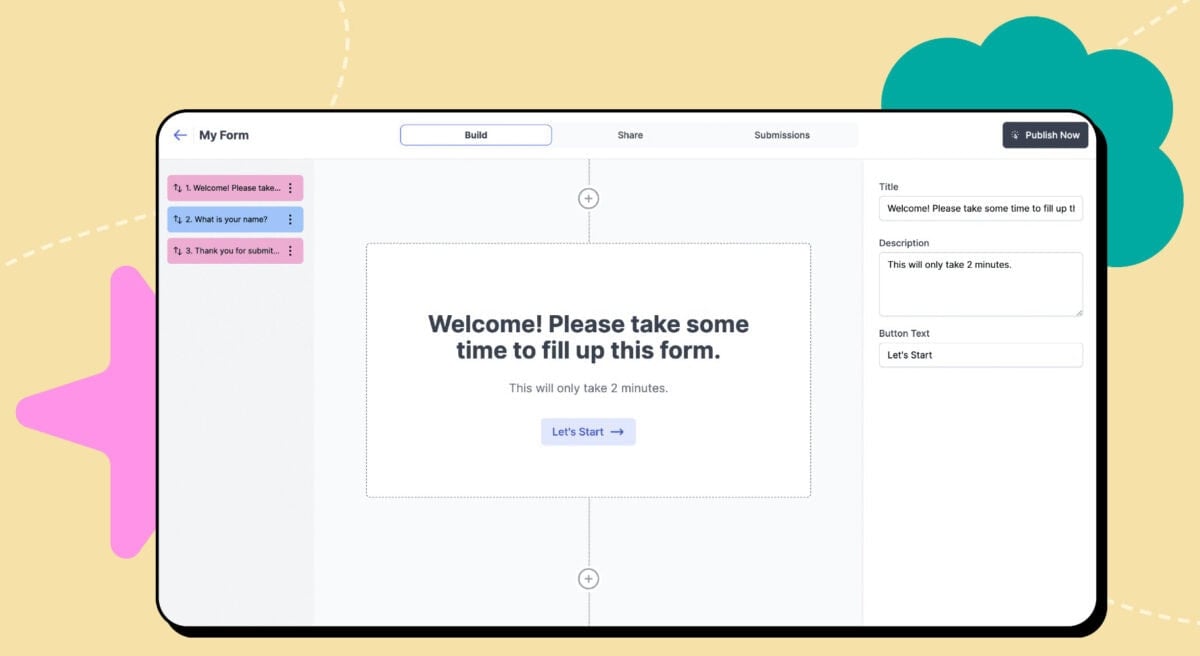Click the reorder arrows on the Welcome step
Screen dimensions: 1200x656
tap(178, 188)
